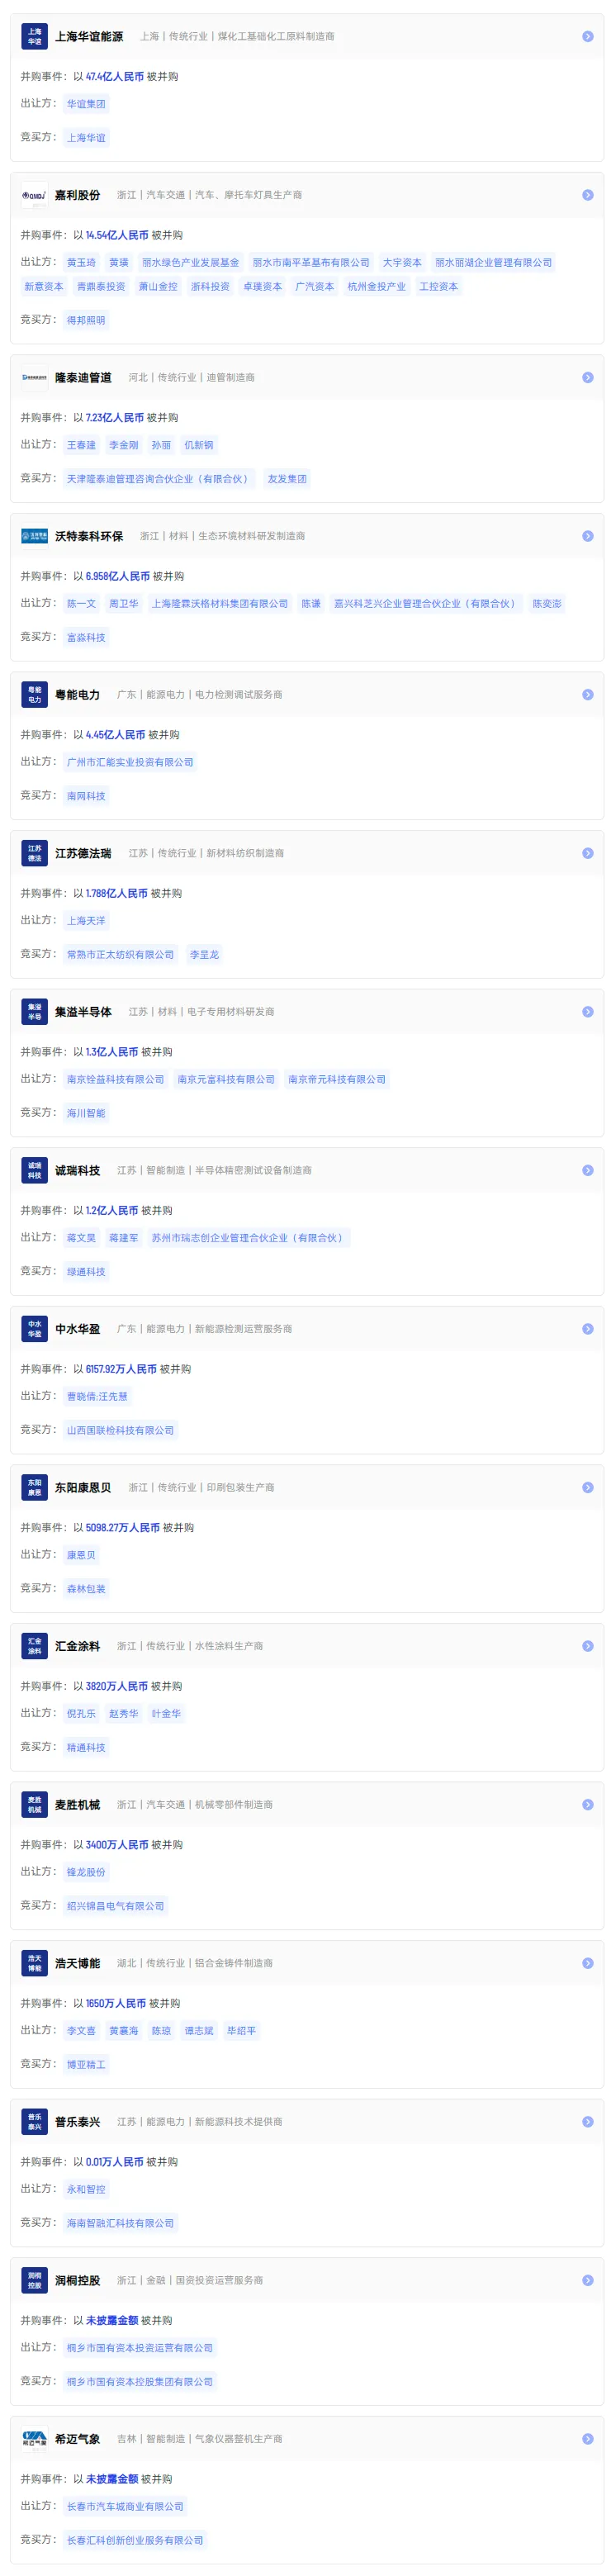This screenshot has width=616, height=2576.
Task: Open details arrow on 润桐控股 card
Action: point(588,2280)
